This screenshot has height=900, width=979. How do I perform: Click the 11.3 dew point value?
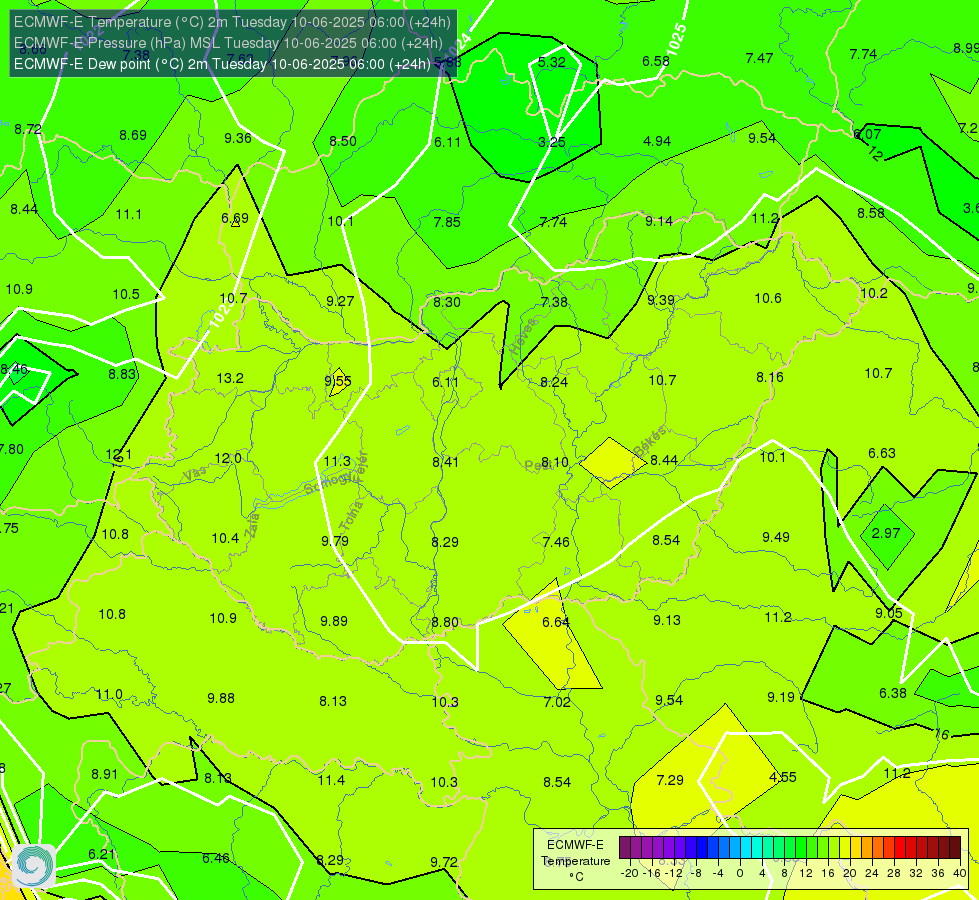pyautogui.click(x=337, y=462)
